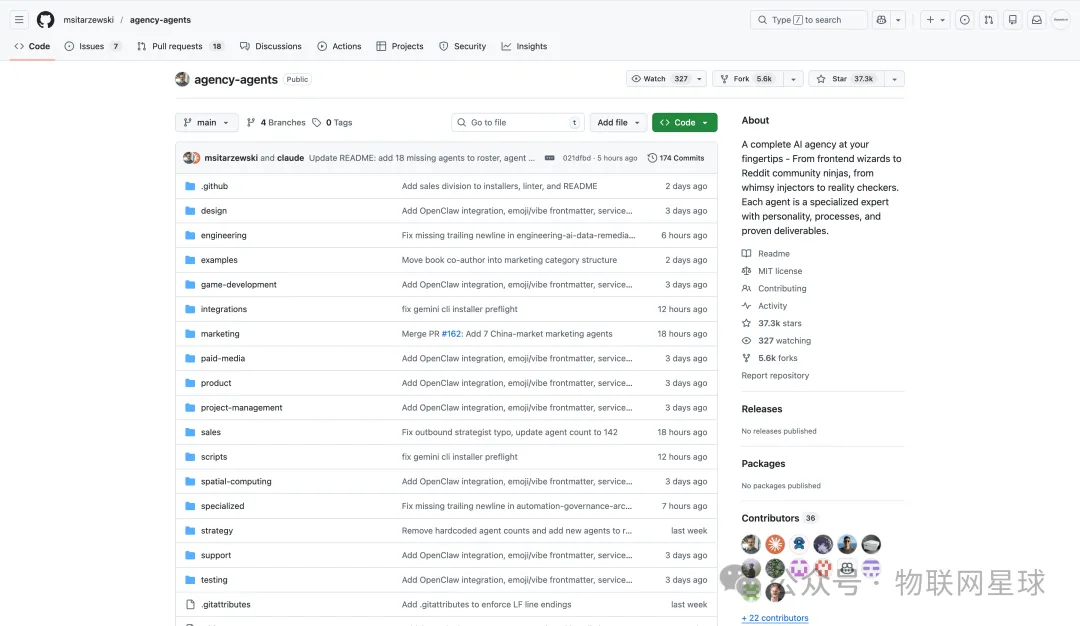Open the main branch selector
The height and width of the screenshot is (626, 1080).
207,123
